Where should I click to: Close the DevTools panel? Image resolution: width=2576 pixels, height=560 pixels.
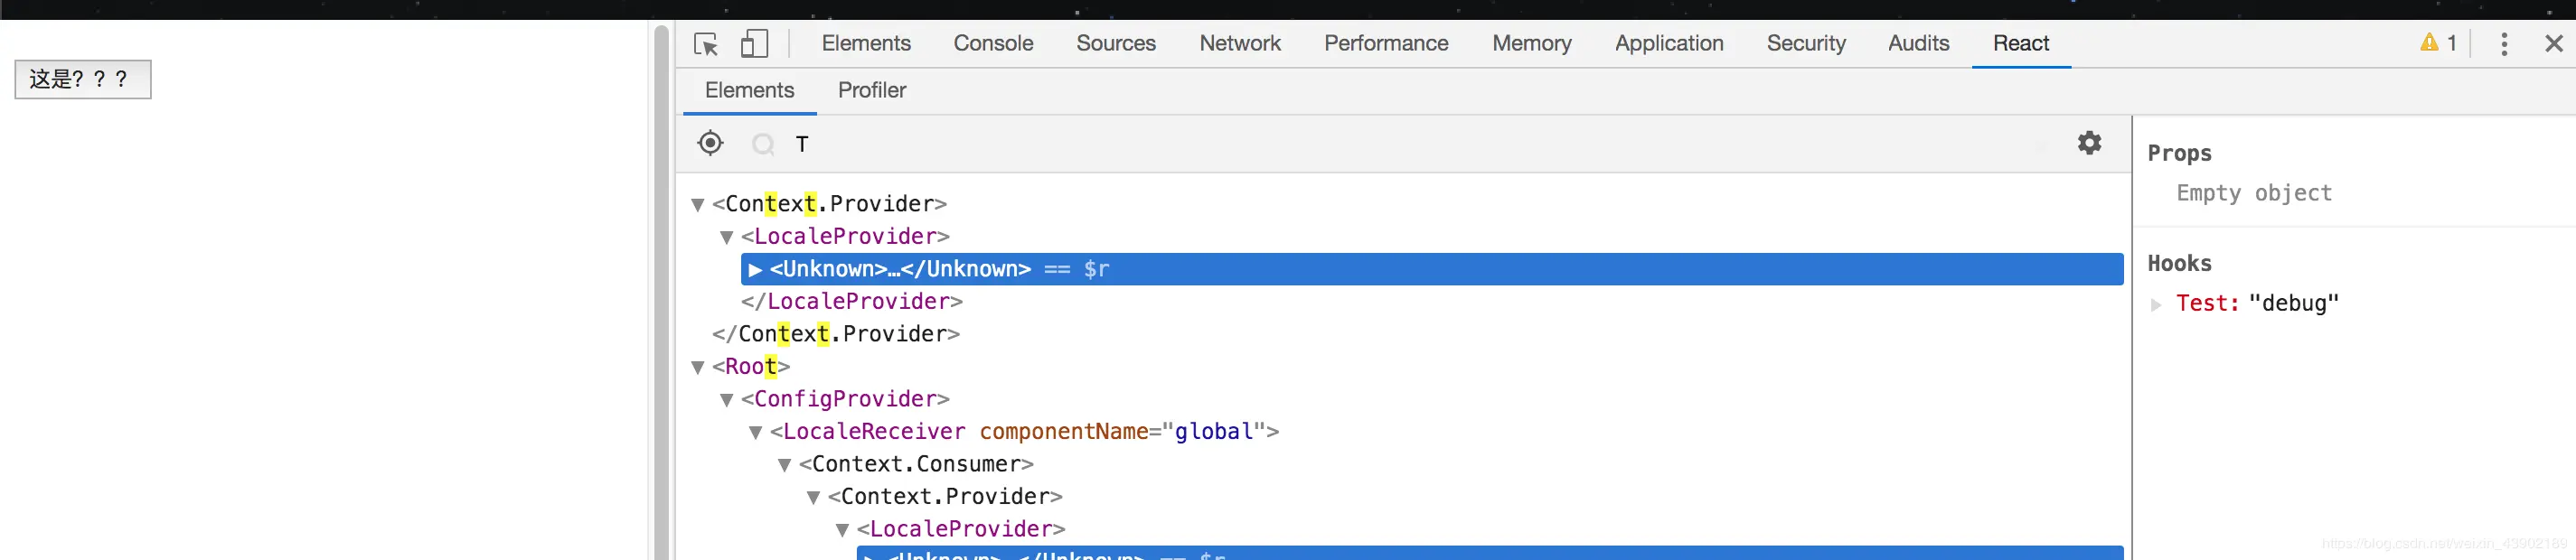(2553, 44)
